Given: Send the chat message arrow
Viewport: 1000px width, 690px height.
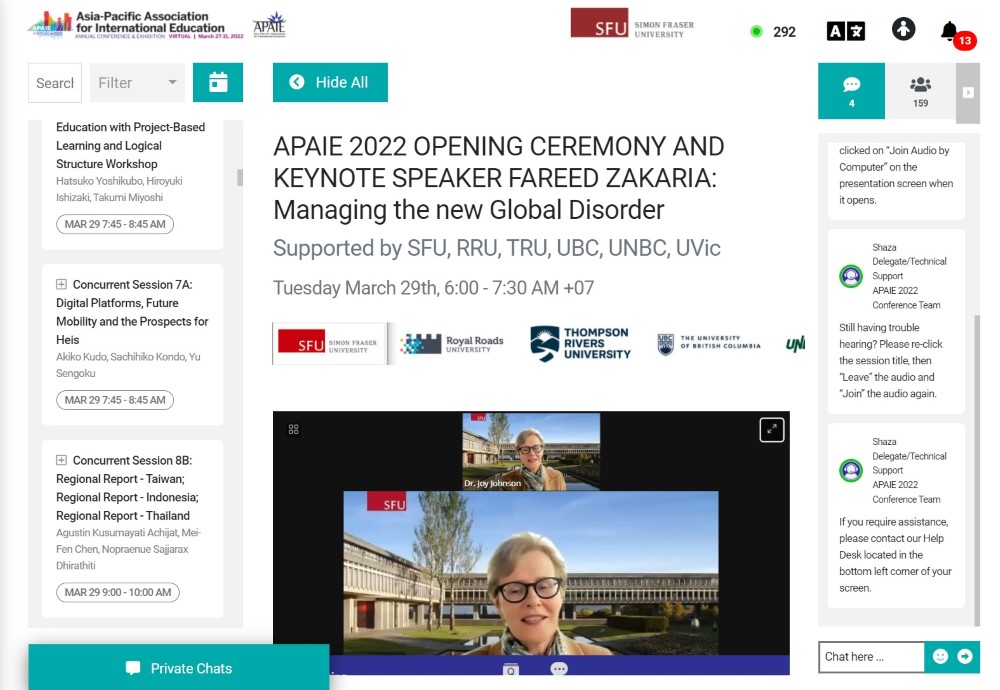Looking at the screenshot, I should coord(965,656).
